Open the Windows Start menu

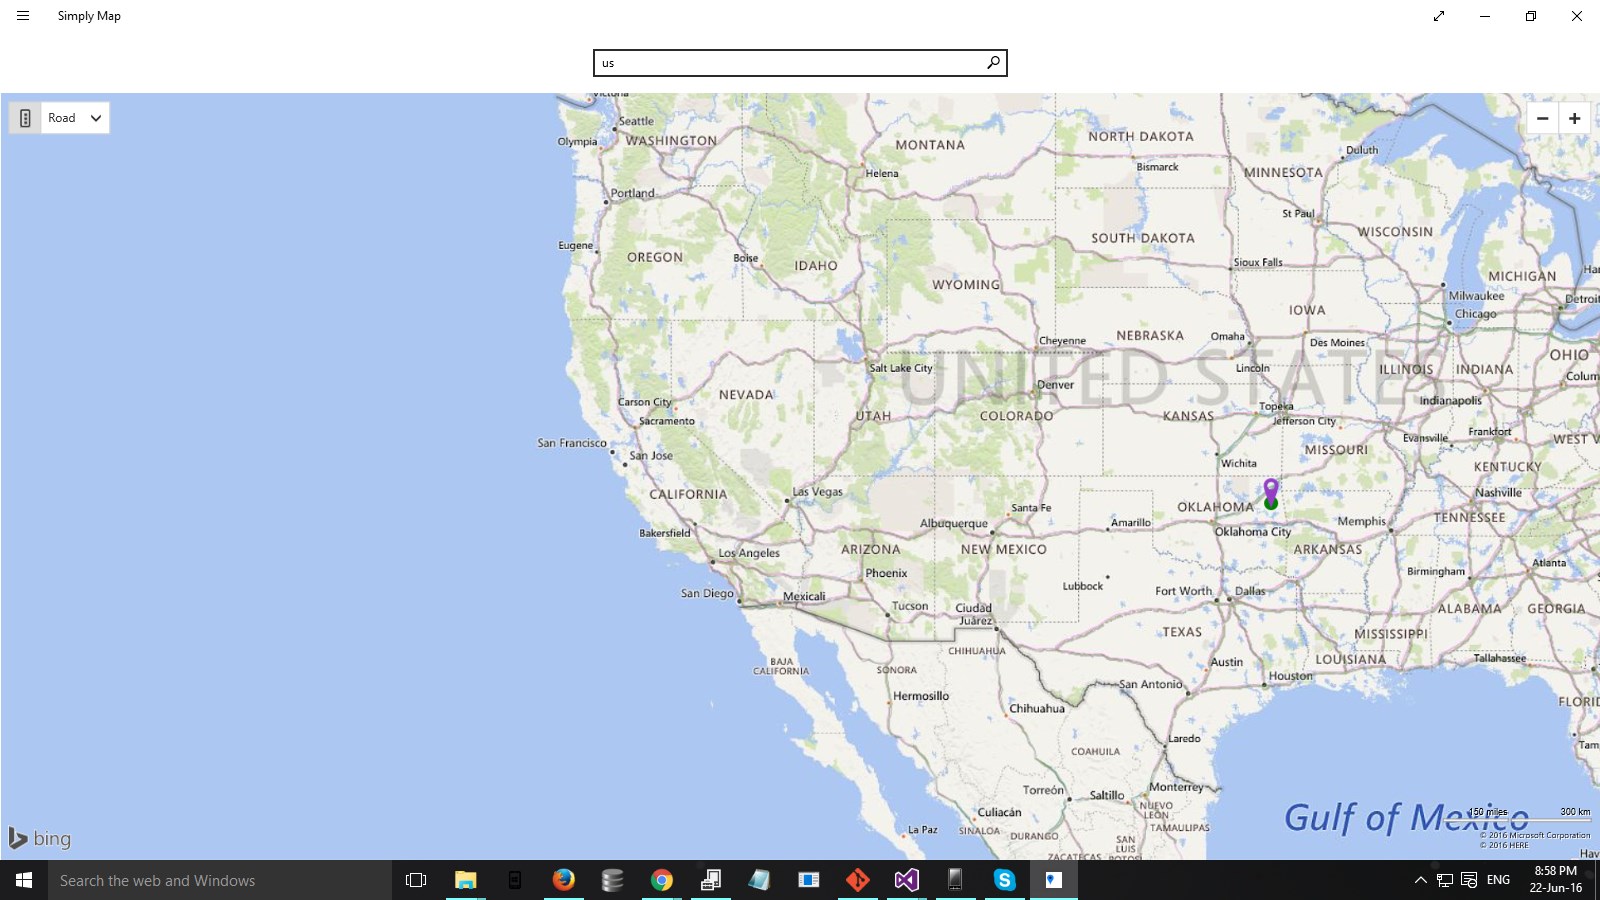coord(24,880)
